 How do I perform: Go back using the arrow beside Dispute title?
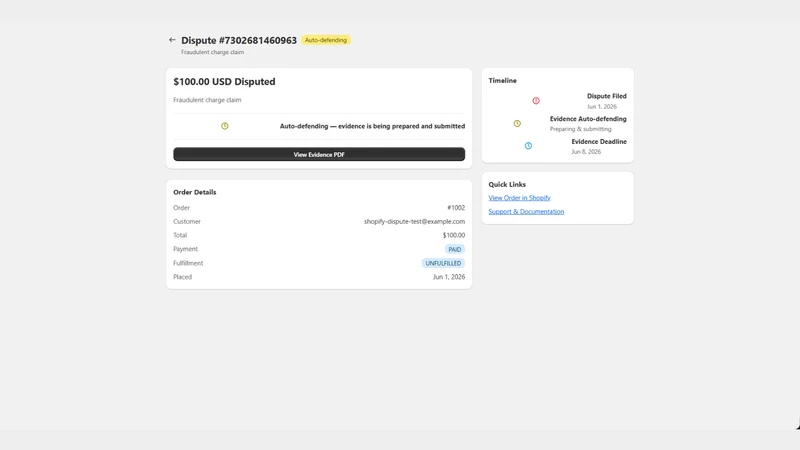pyautogui.click(x=172, y=40)
